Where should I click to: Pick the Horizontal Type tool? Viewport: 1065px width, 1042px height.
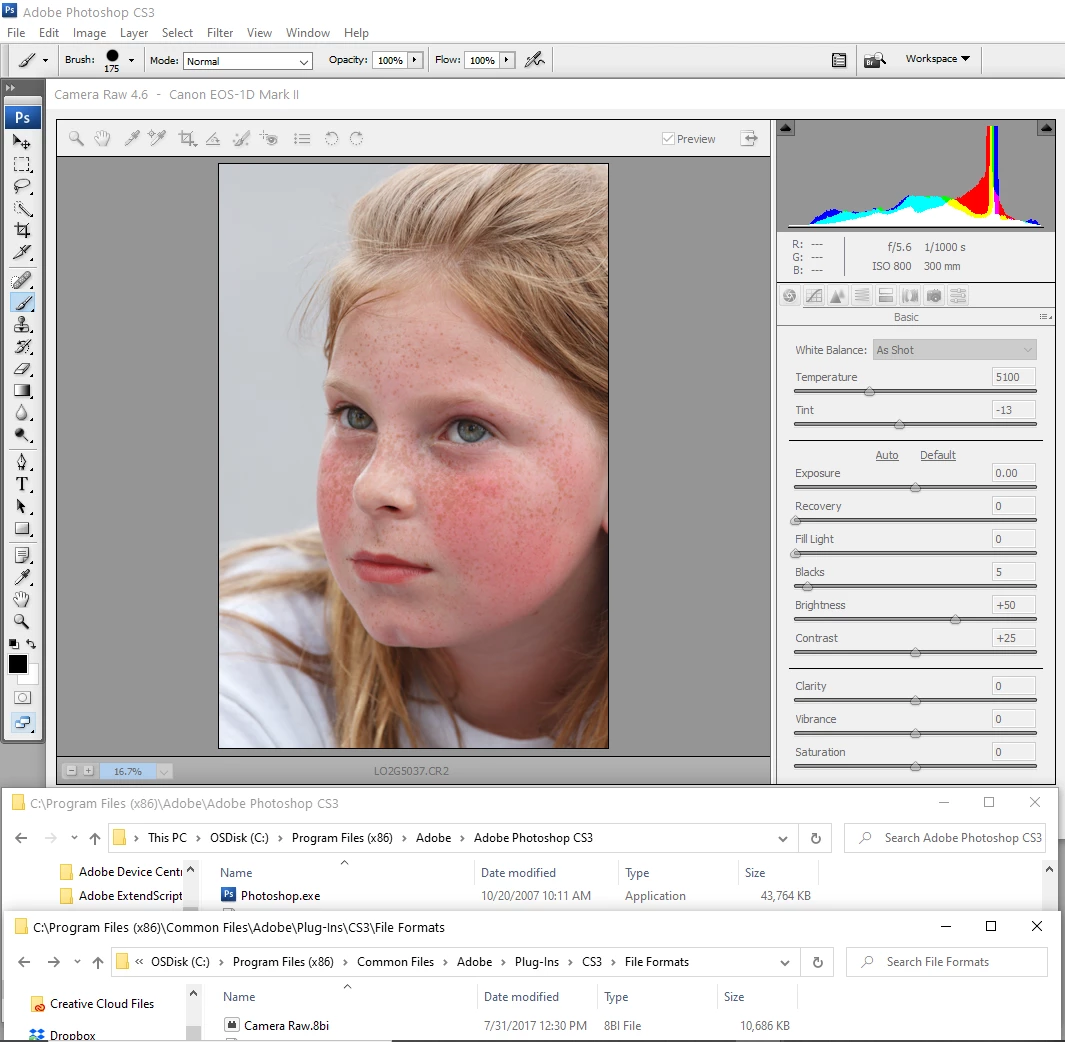22,484
